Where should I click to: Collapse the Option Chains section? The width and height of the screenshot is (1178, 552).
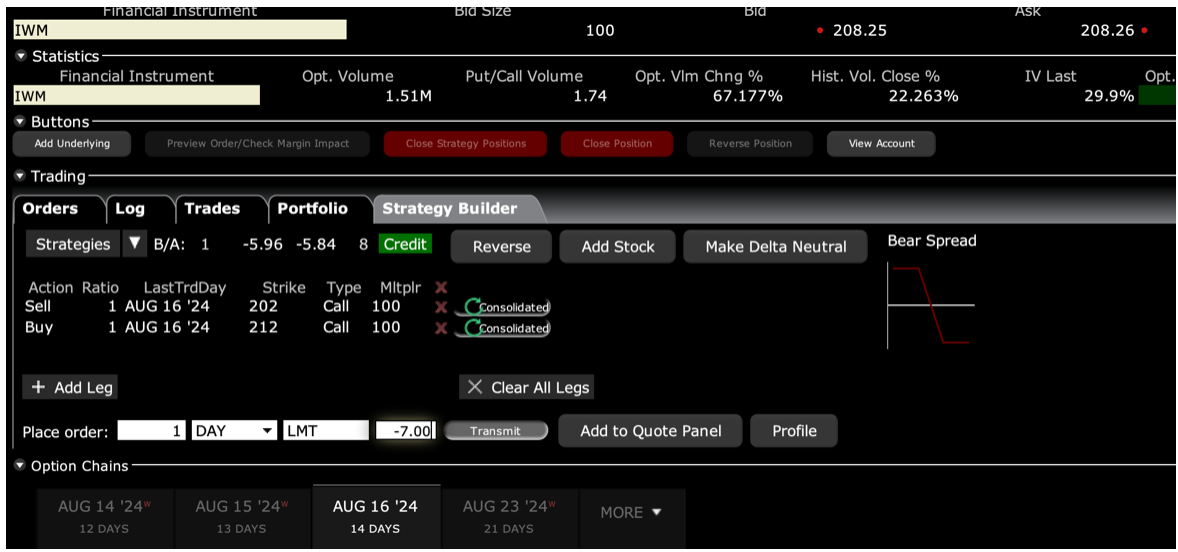click(x=21, y=466)
